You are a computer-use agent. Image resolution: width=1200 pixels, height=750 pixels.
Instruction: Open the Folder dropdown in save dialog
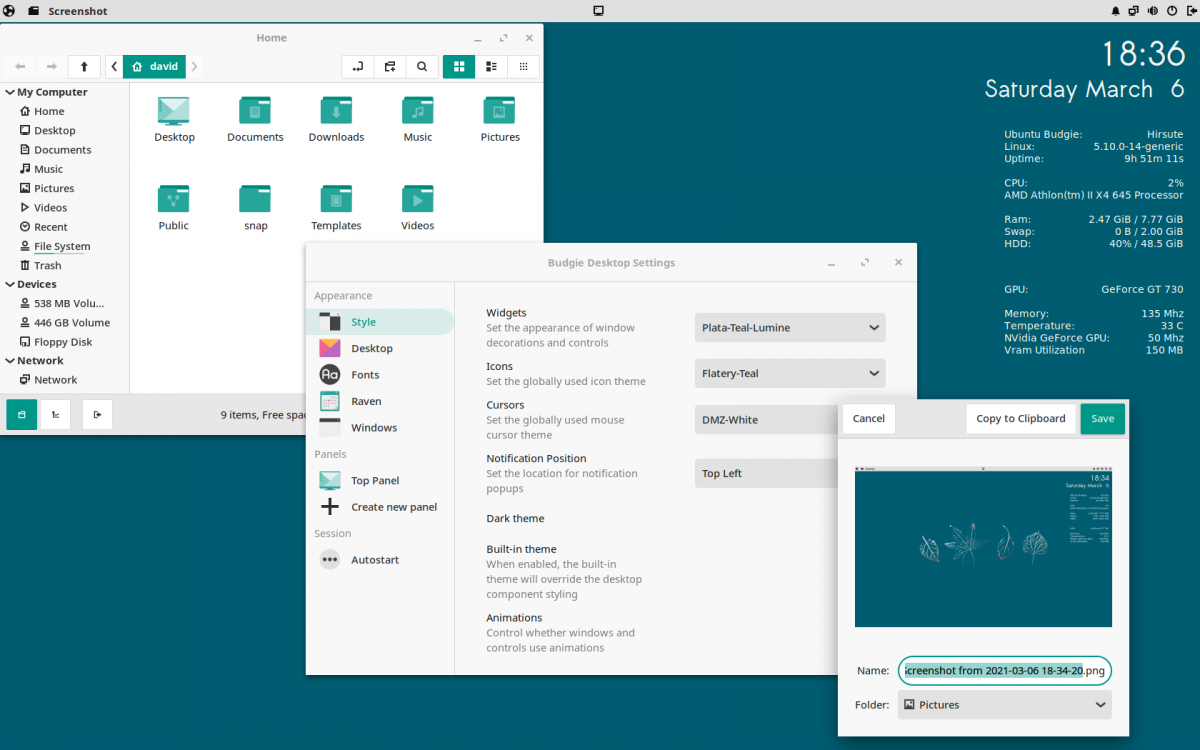pos(1003,704)
